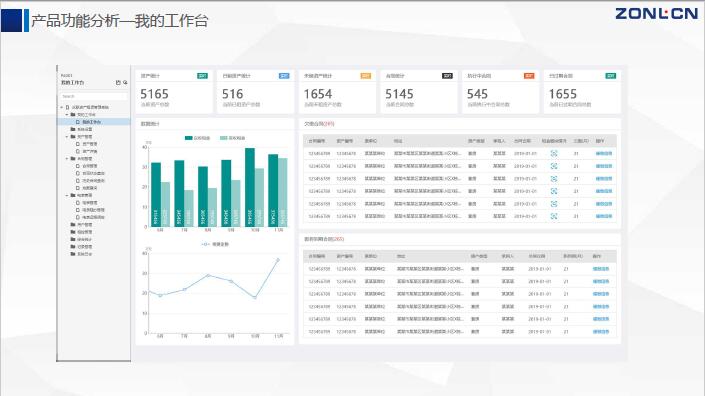Click the orange badge on the 545 card

[x=529, y=76]
